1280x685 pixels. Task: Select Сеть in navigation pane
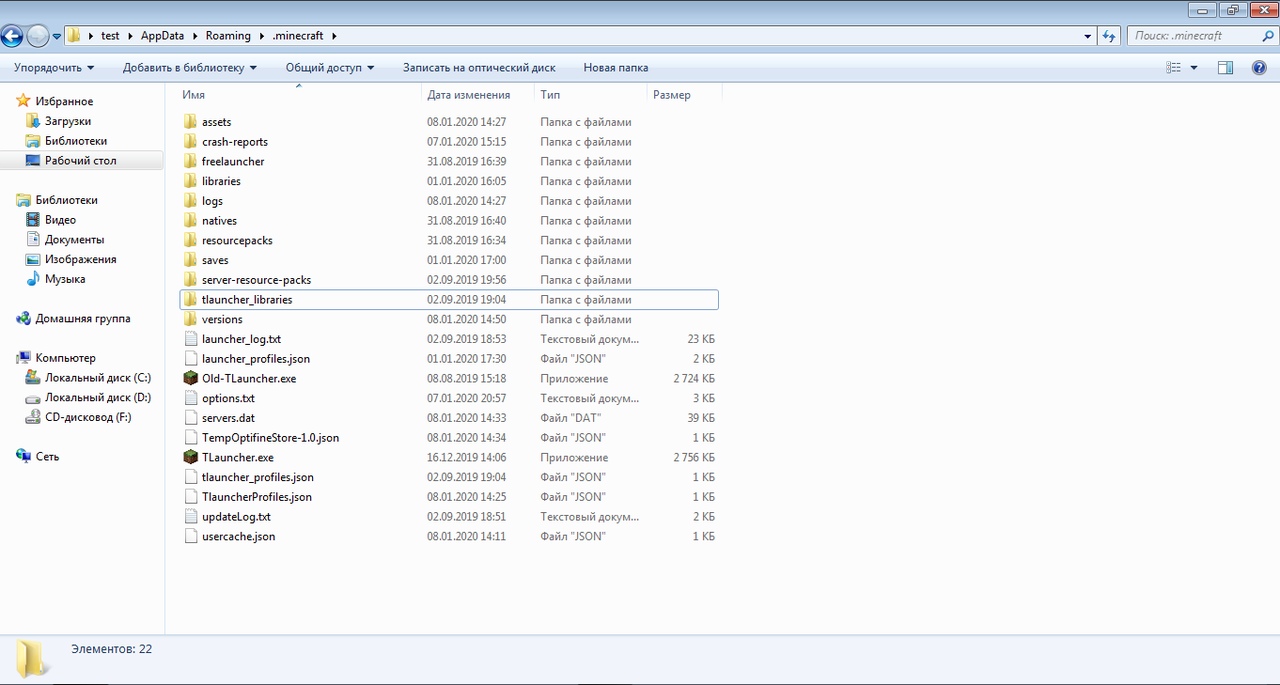47,456
